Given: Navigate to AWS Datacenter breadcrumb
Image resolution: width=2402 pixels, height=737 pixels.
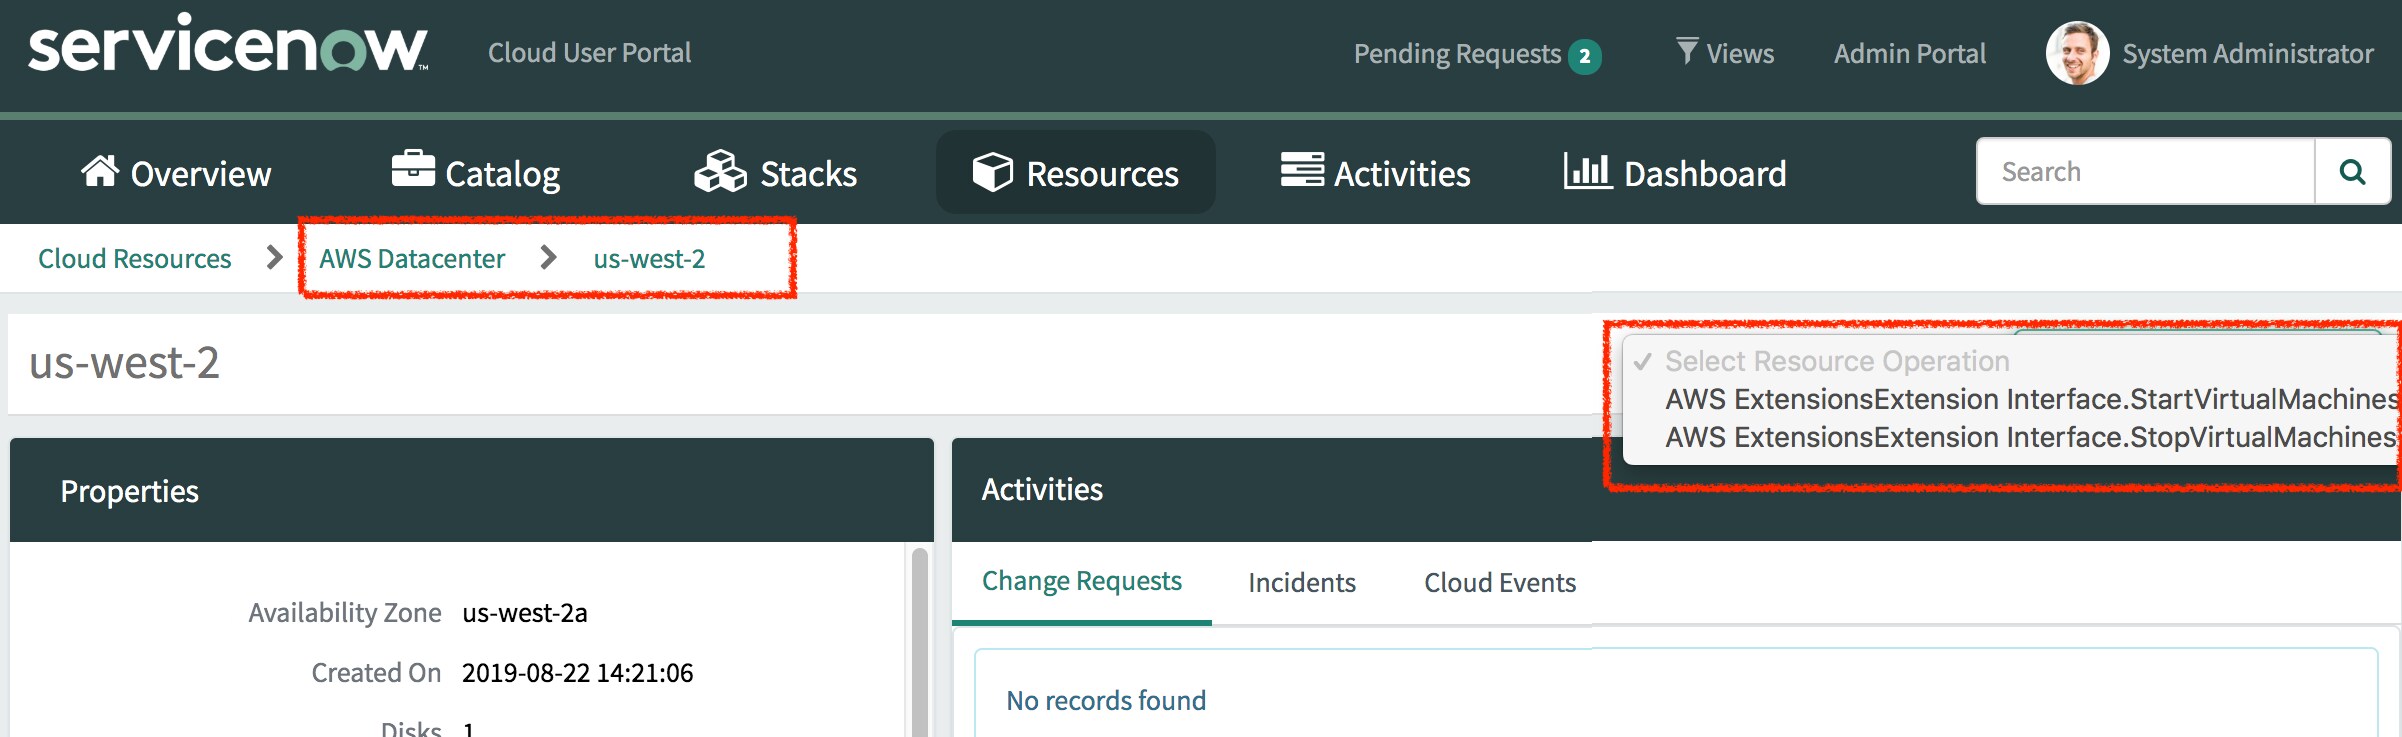Looking at the screenshot, I should (x=412, y=258).
